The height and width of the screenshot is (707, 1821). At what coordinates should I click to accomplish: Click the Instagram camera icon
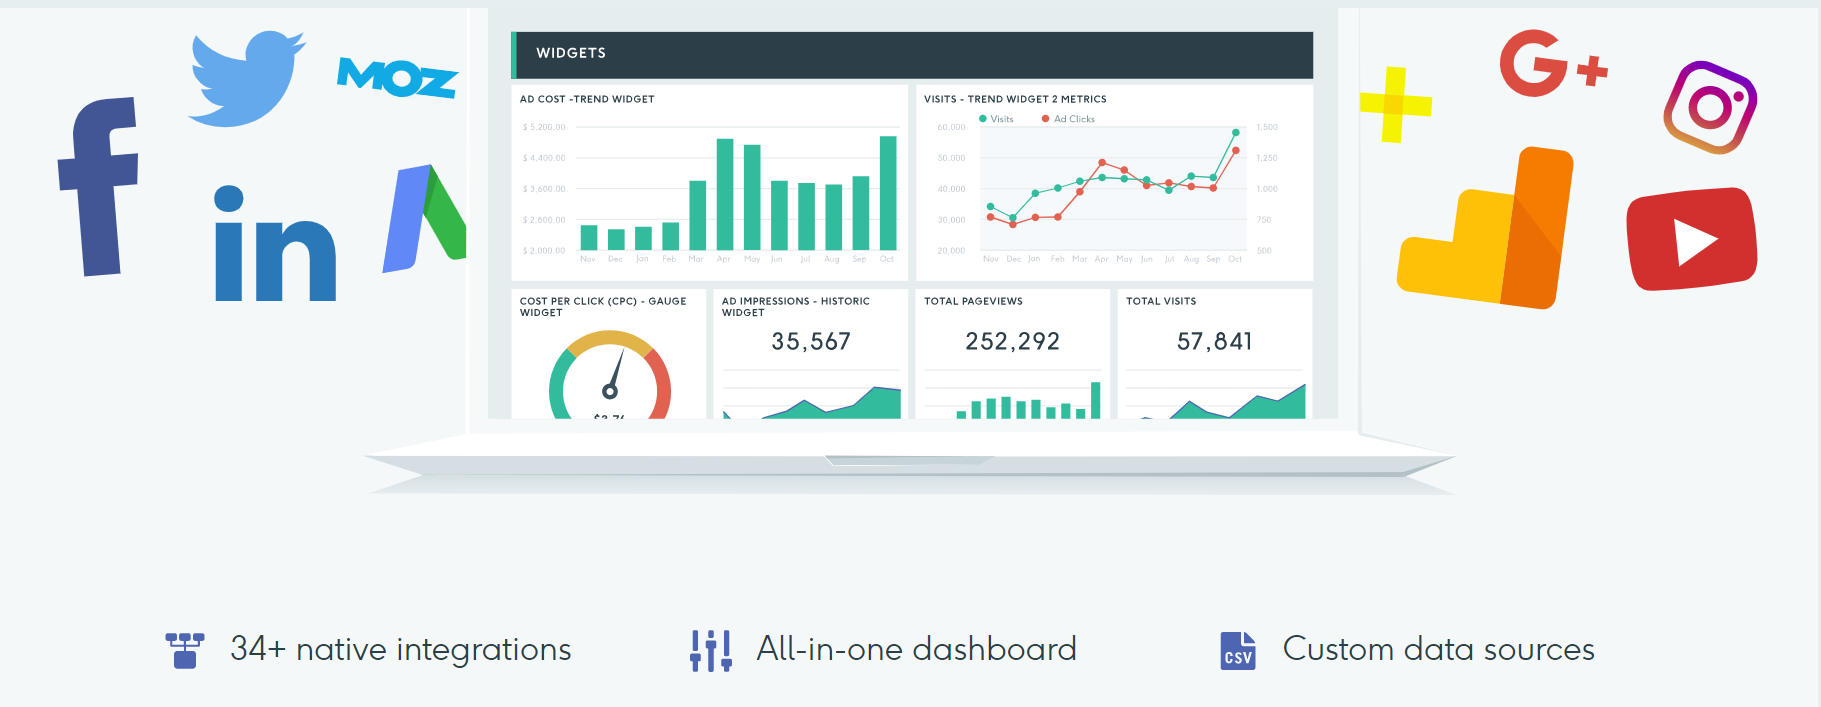point(1710,107)
